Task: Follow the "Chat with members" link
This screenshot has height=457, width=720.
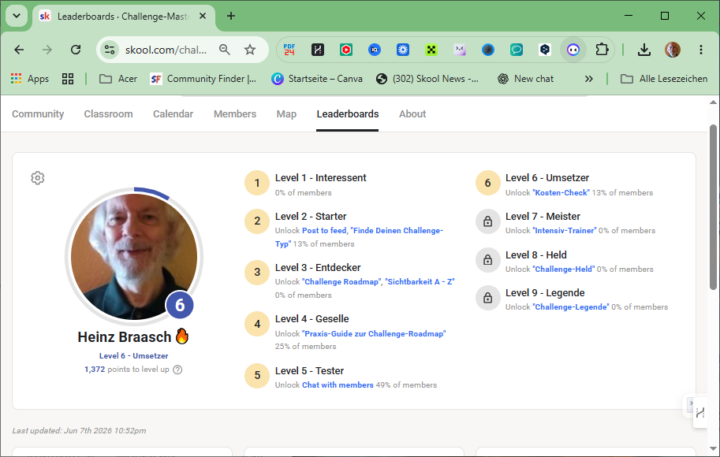Action: (x=338, y=385)
